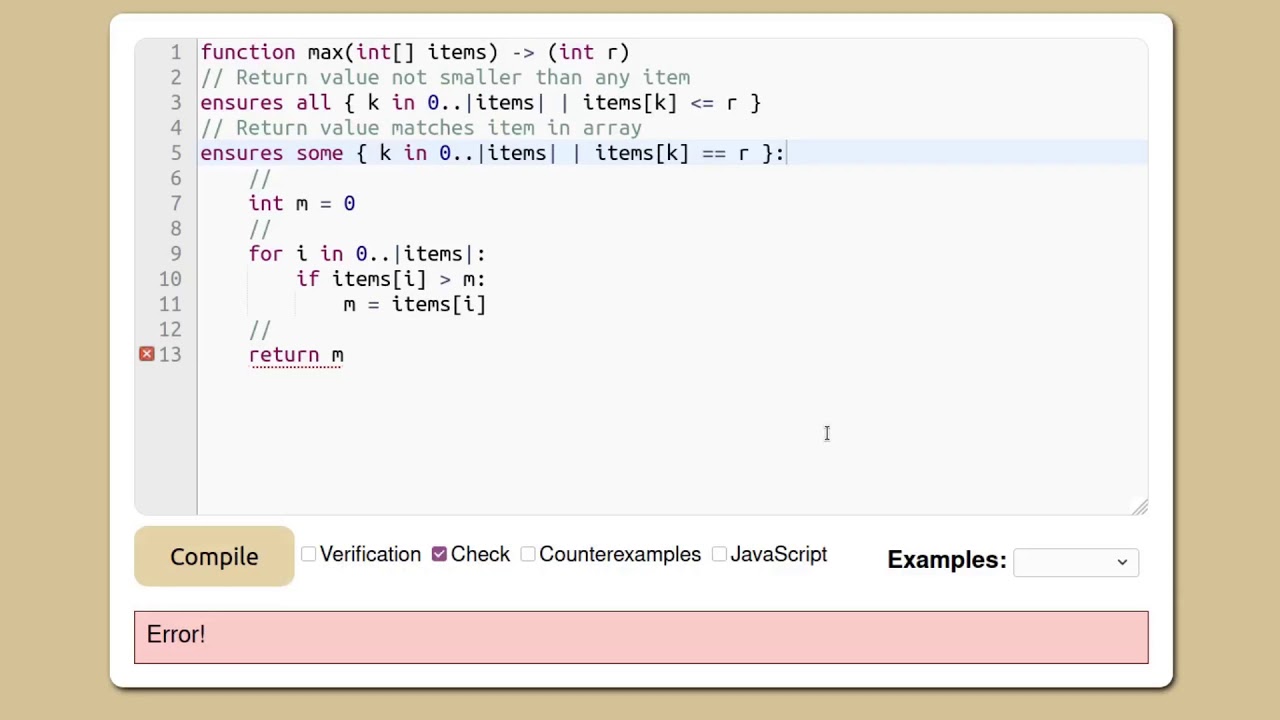Click the Counterexamples label text
1280x720 pixels.
620,554
